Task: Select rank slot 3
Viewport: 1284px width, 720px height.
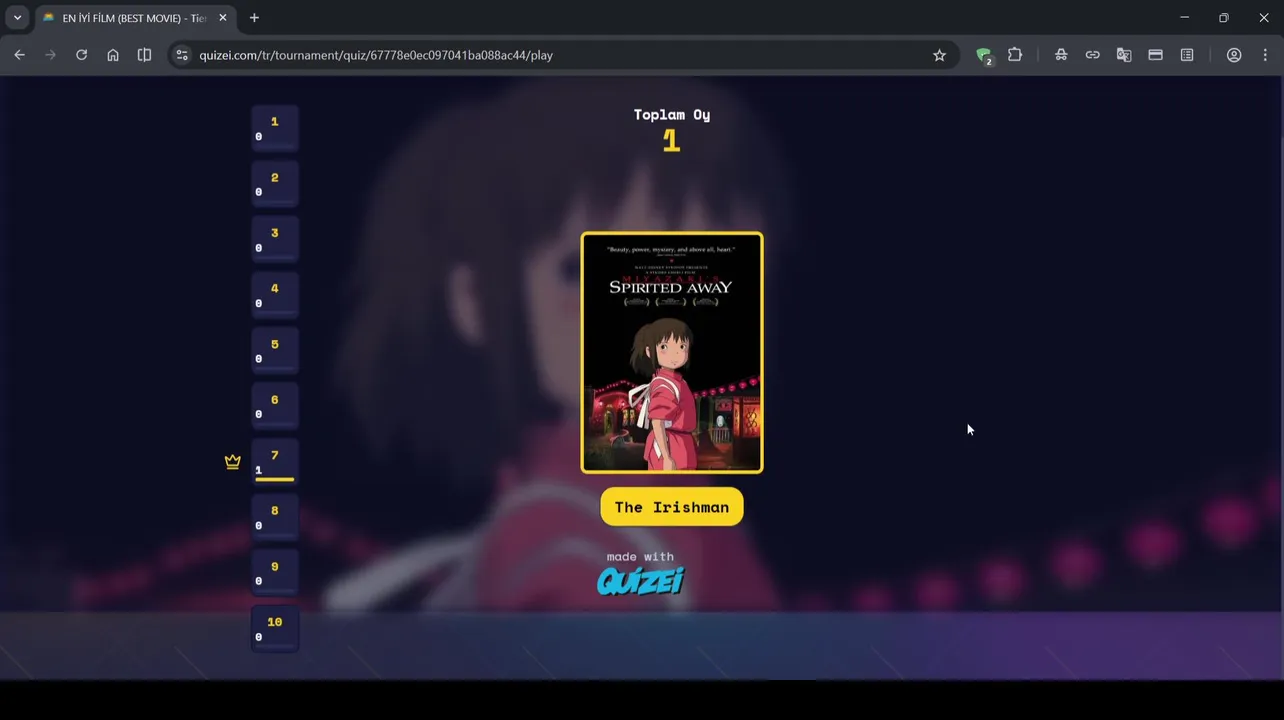Action: pyautogui.click(x=275, y=240)
